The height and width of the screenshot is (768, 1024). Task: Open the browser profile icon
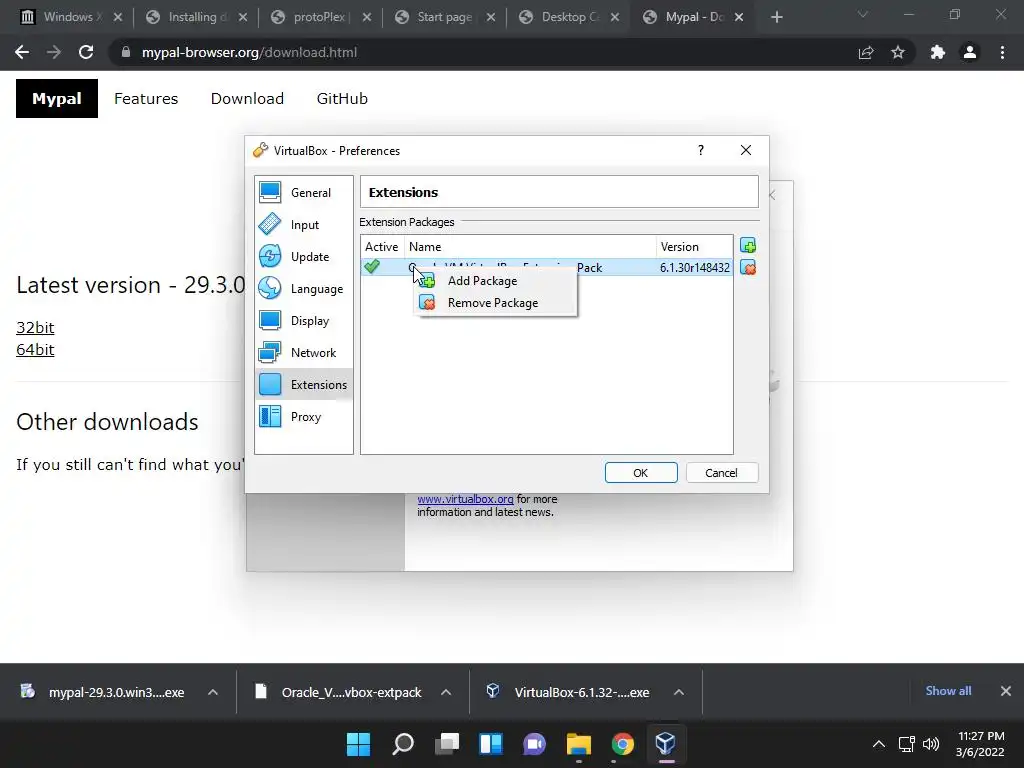tap(970, 52)
